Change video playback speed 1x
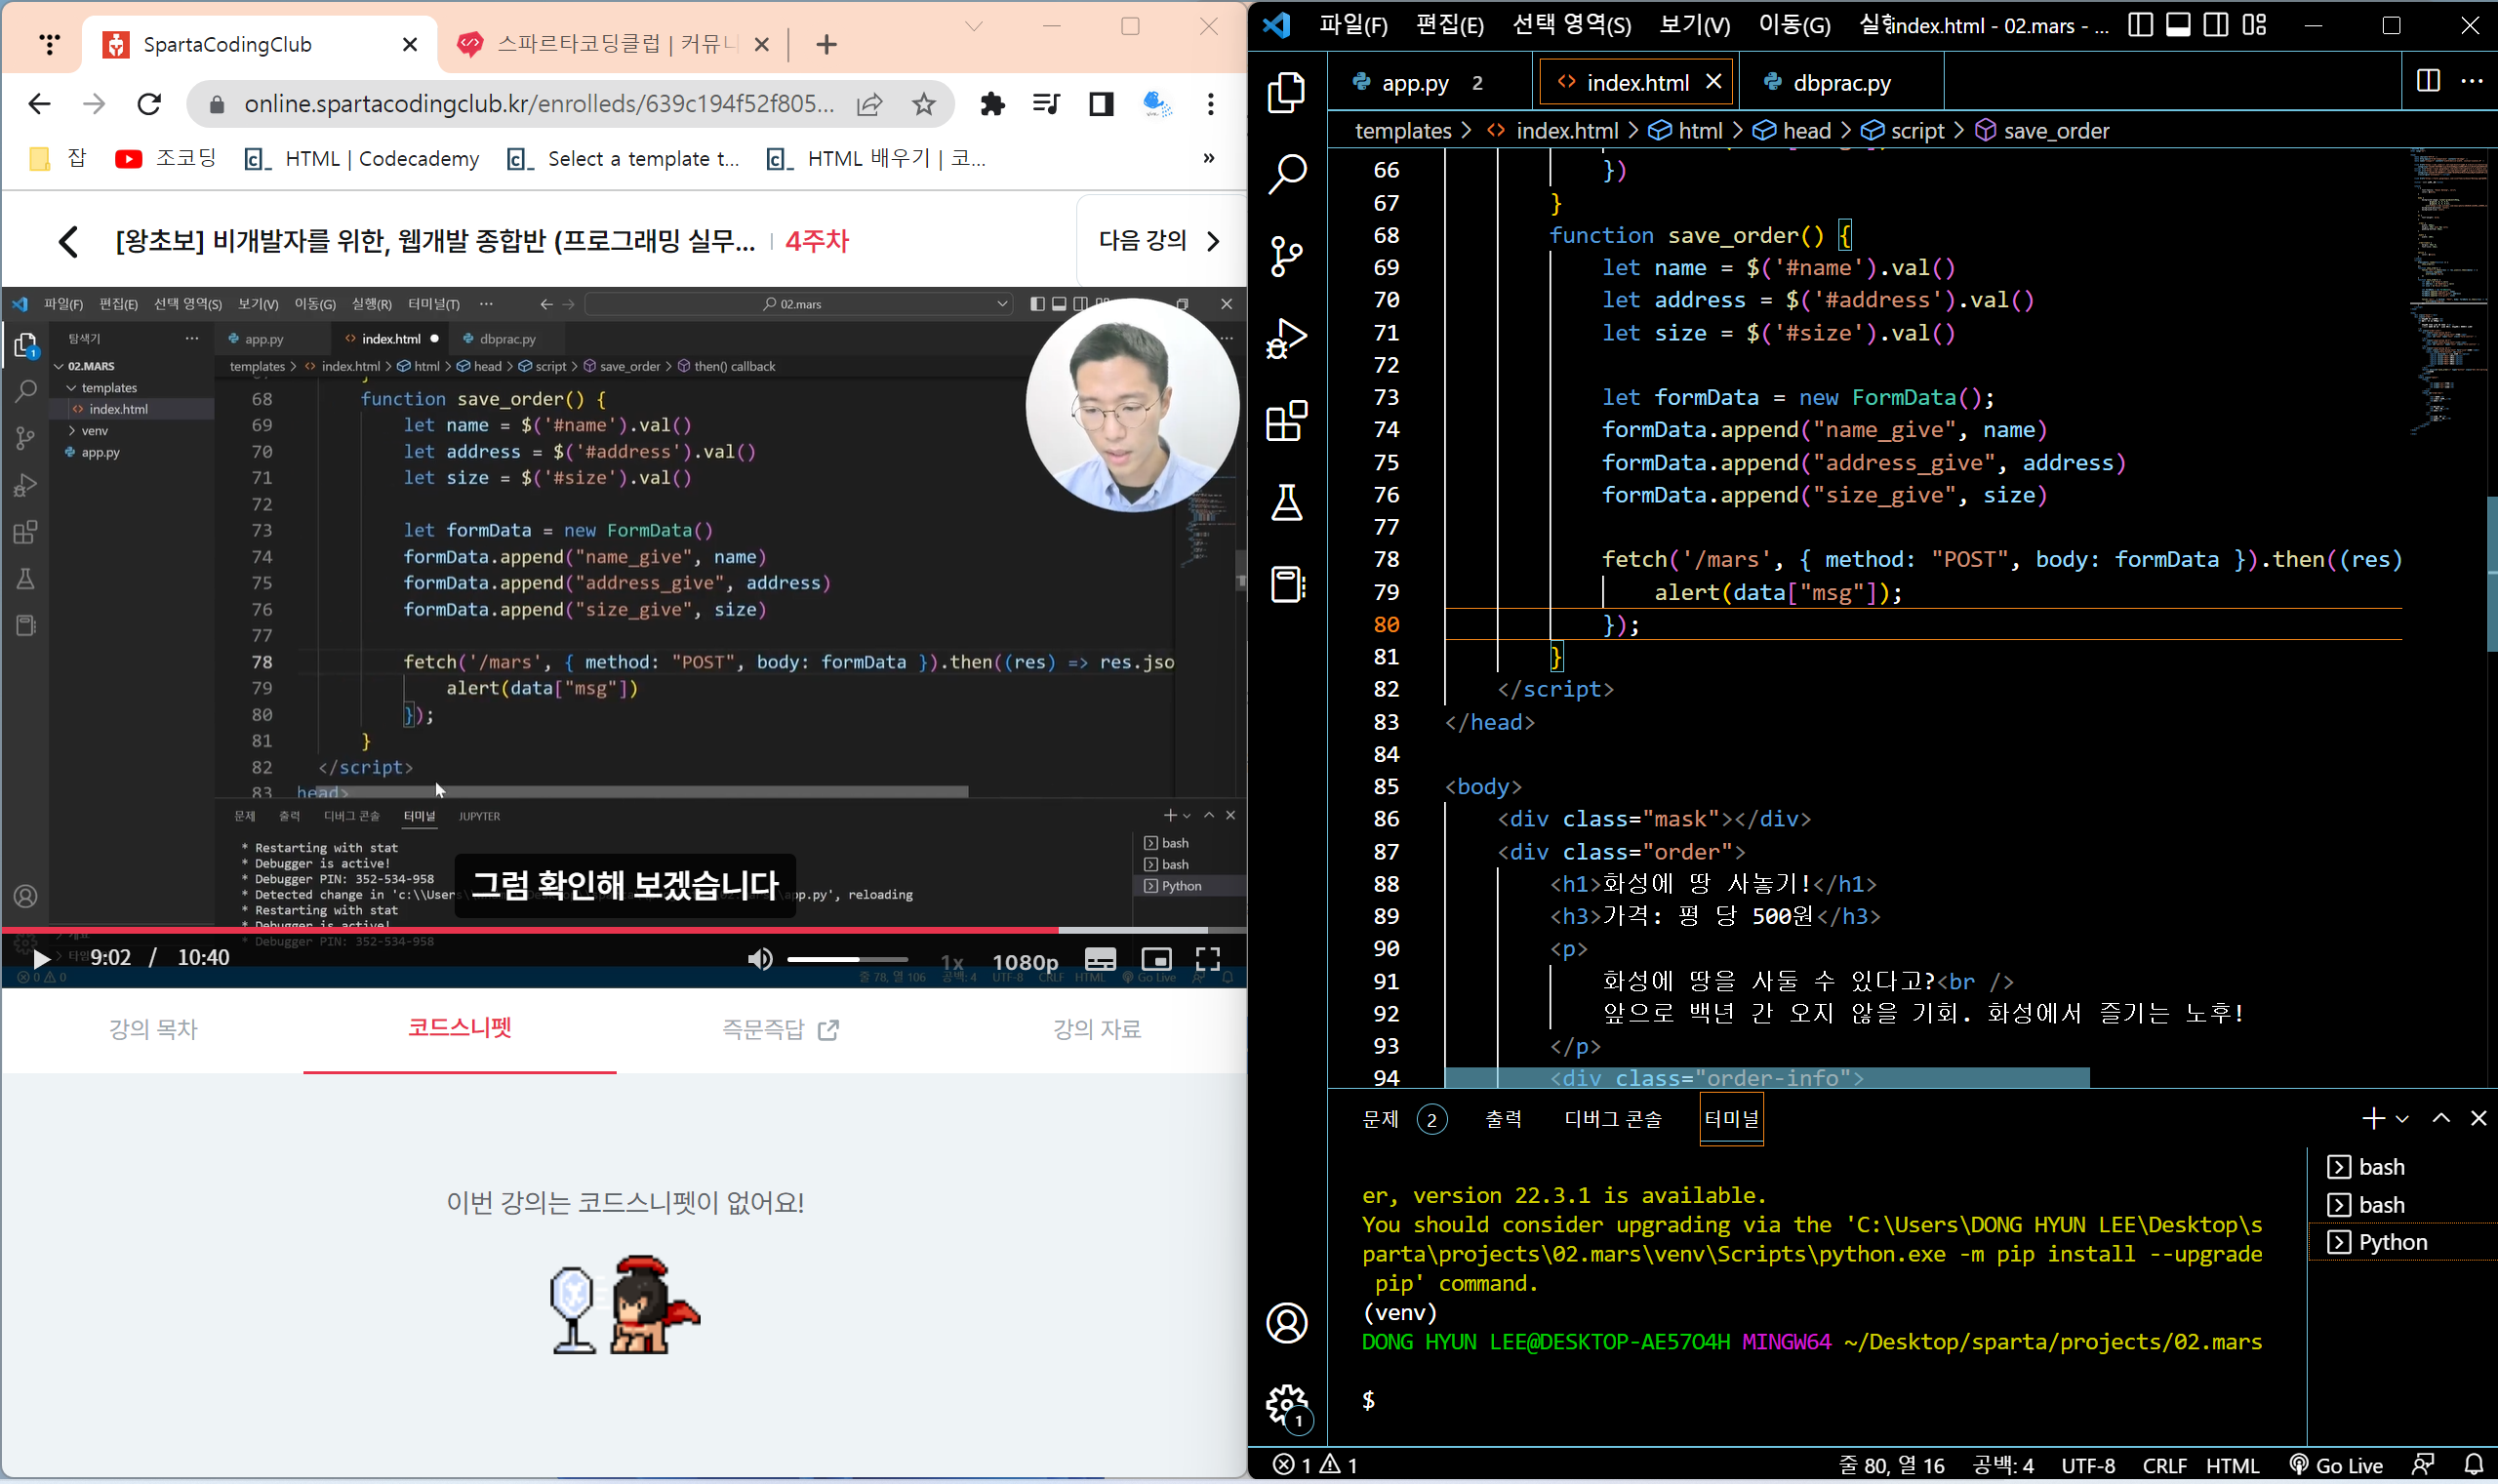This screenshot has height=1484, width=2498. (x=952, y=962)
